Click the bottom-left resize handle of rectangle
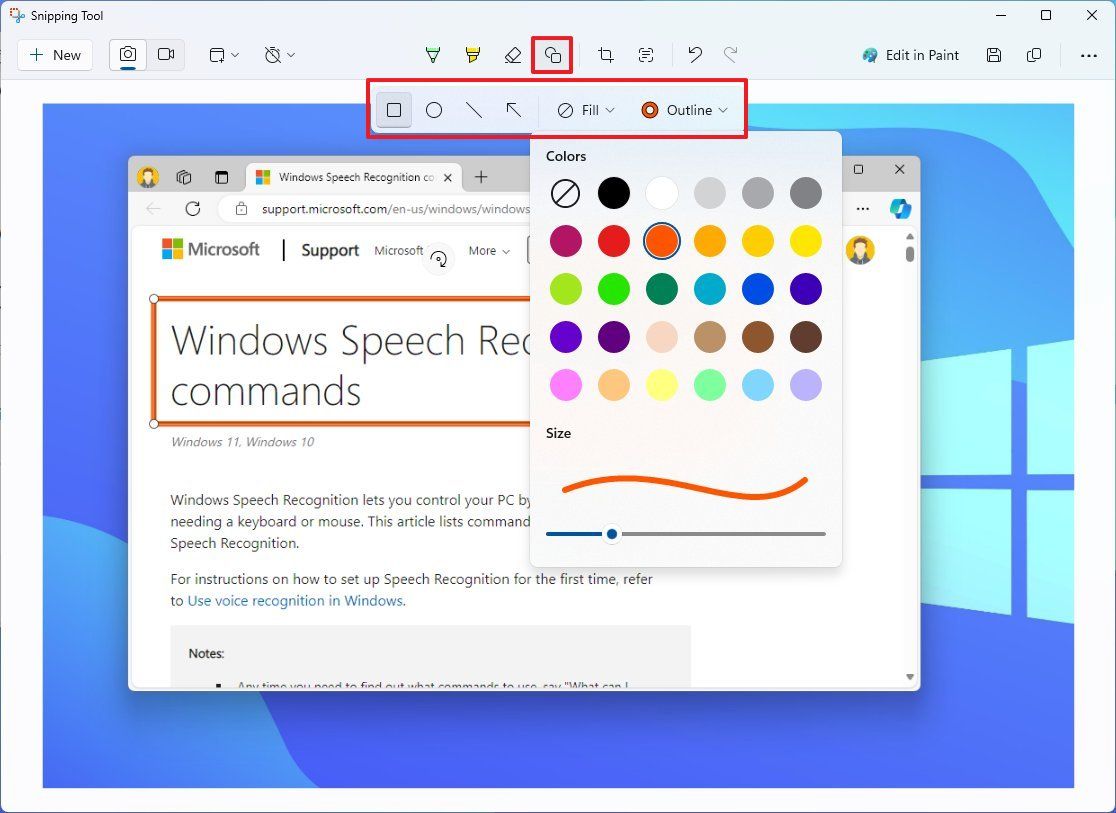Viewport: 1116px width, 813px height. (154, 424)
